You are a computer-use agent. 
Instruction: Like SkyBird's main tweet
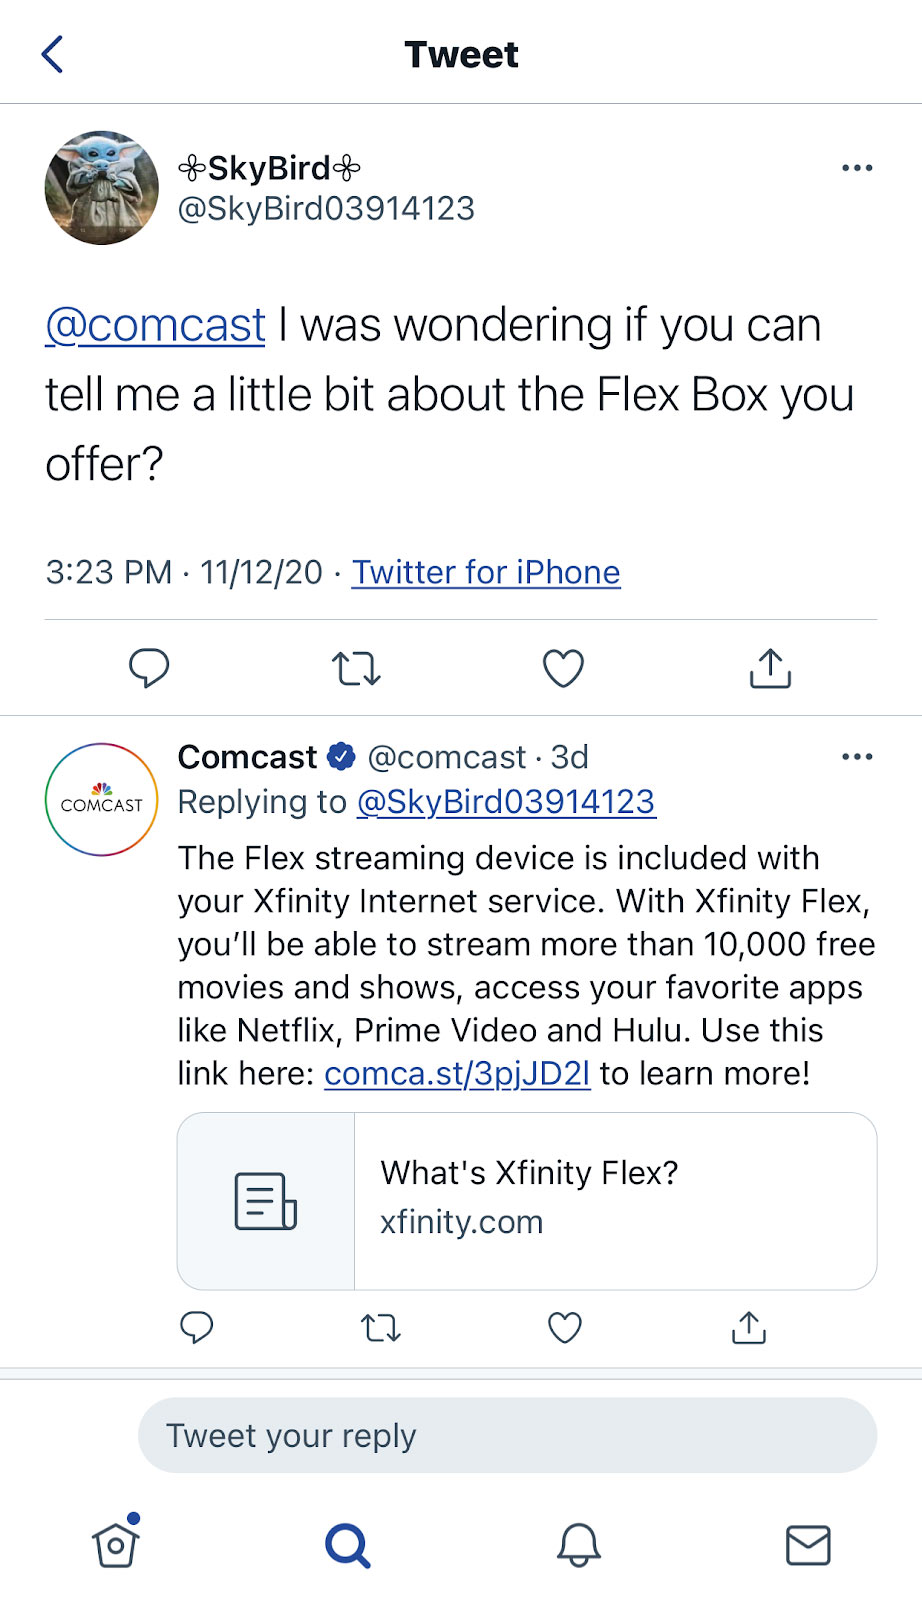point(563,668)
